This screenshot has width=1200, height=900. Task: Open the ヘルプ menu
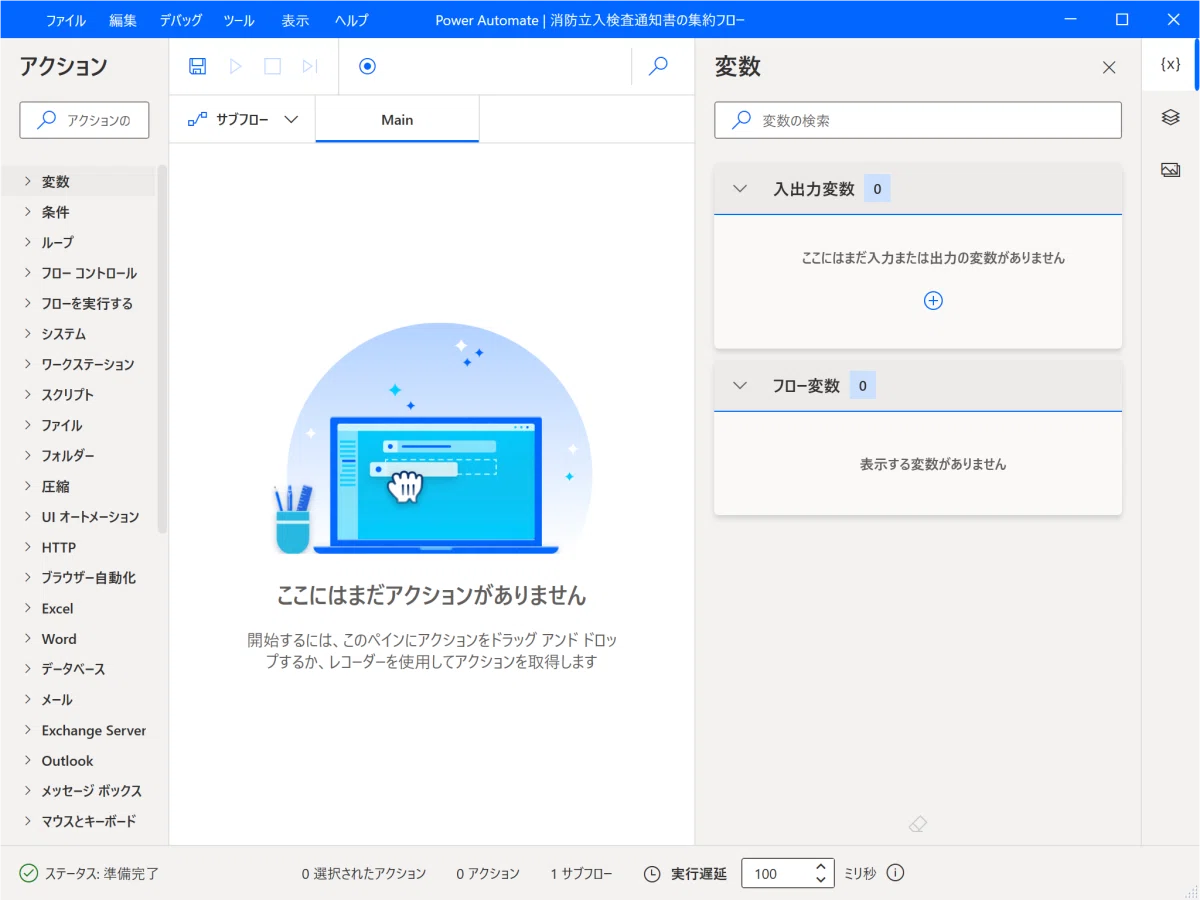pos(351,20)
